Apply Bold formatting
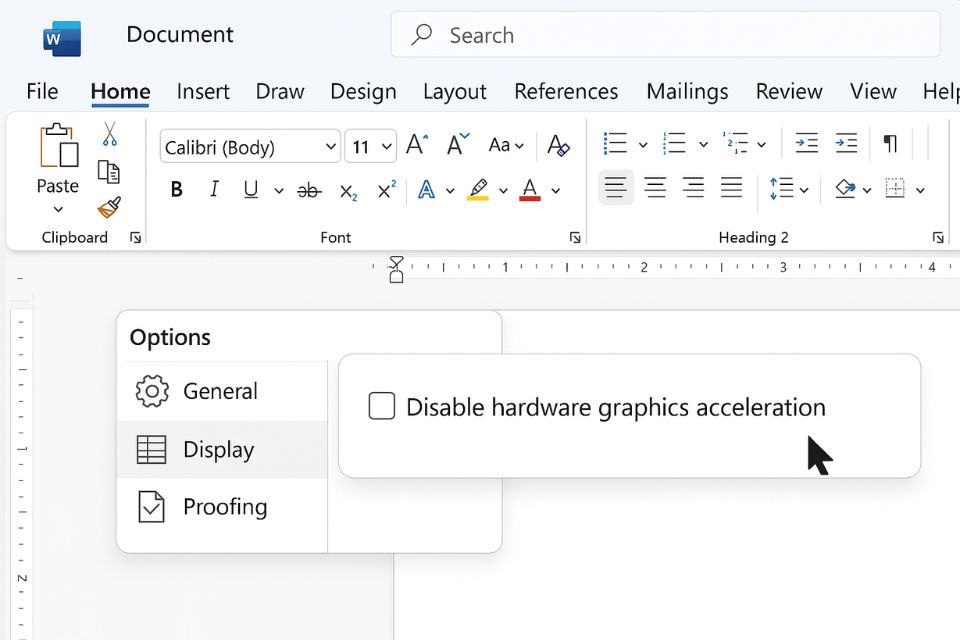This screenshot has height=640, width=960. 176,190
